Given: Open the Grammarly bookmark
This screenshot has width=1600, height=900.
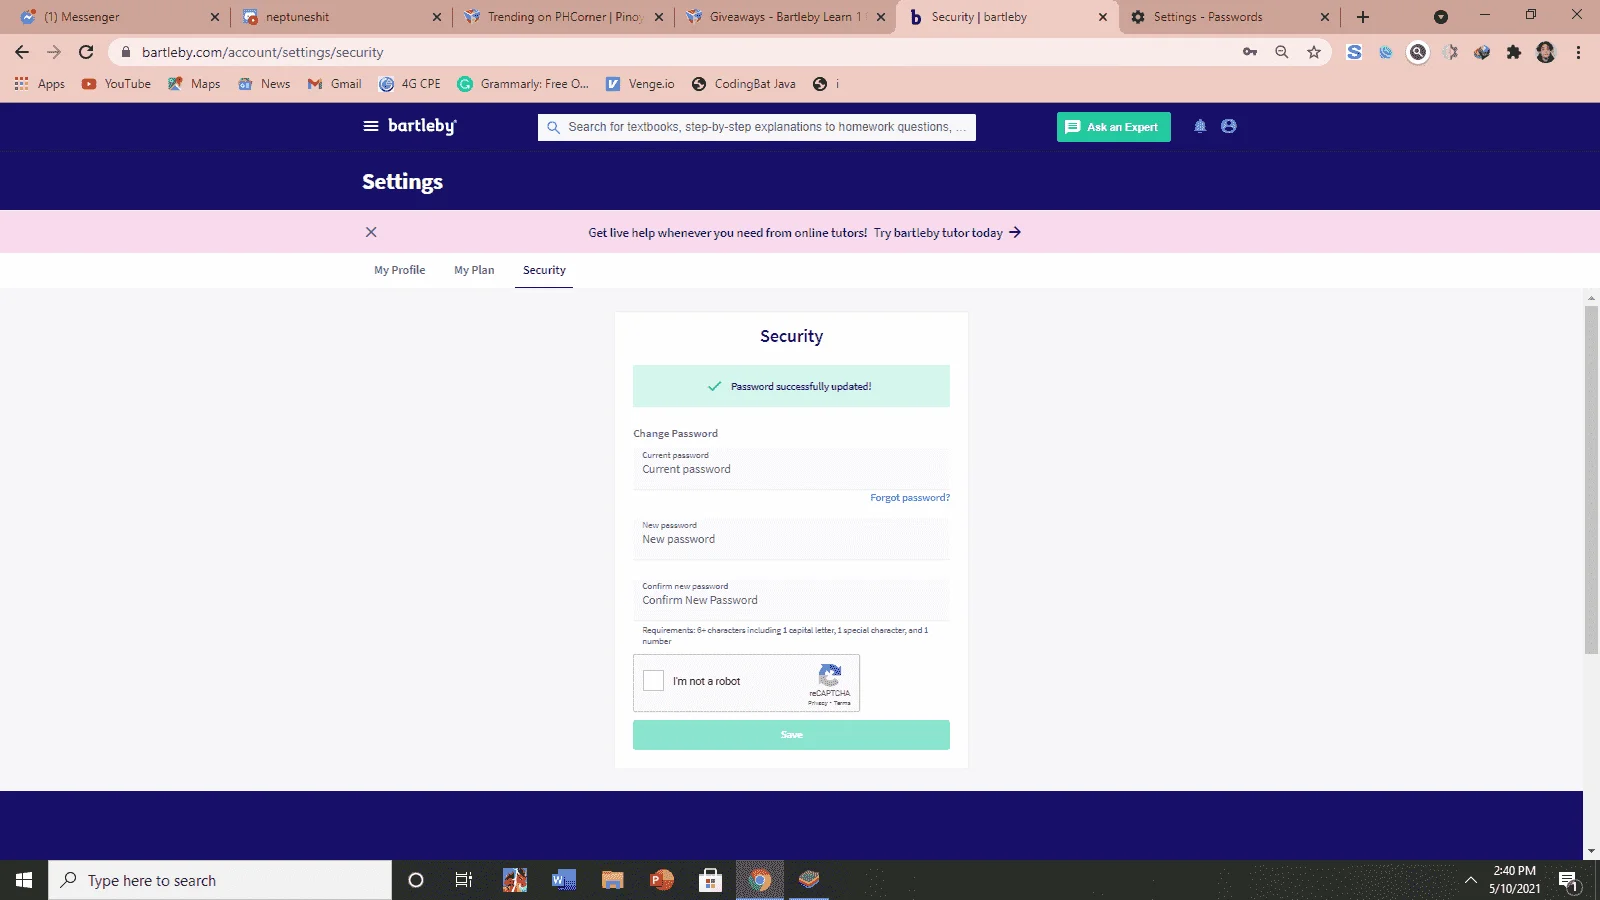Looking at the screenshot, I should pyautogui.click(x=523, y=84).
